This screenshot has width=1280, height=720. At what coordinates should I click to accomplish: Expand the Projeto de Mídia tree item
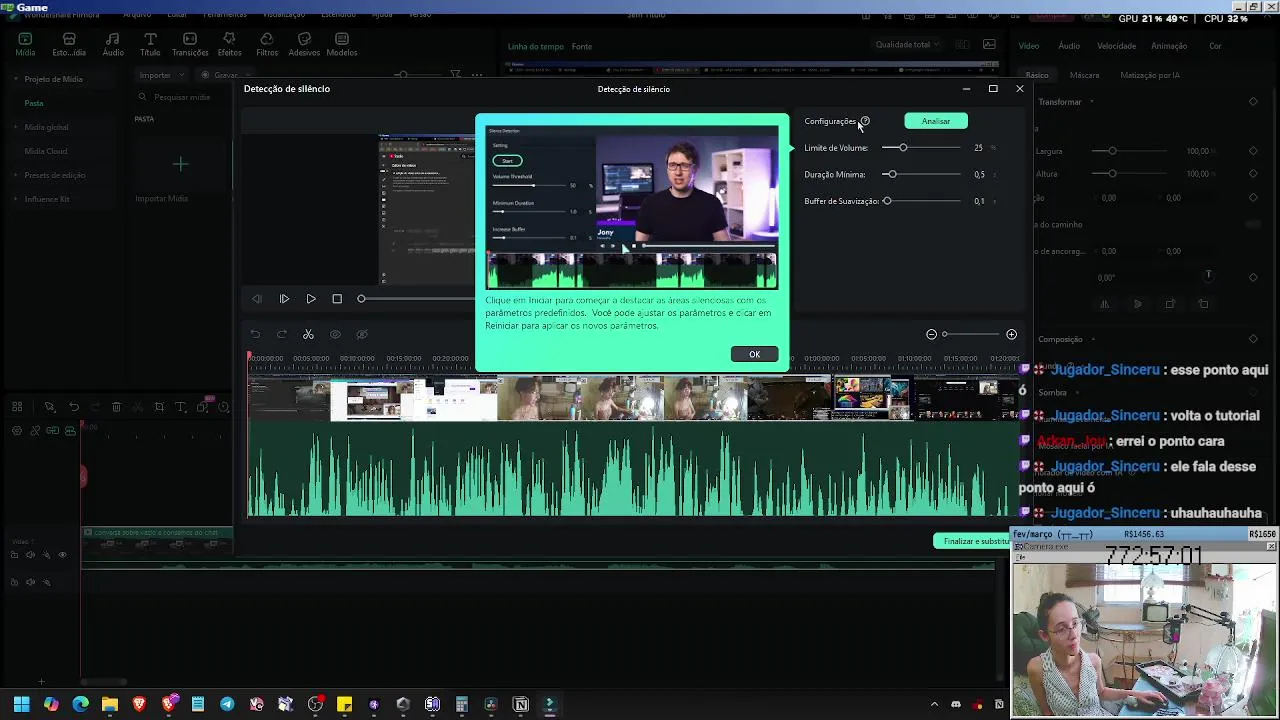[x=16, y=79]
